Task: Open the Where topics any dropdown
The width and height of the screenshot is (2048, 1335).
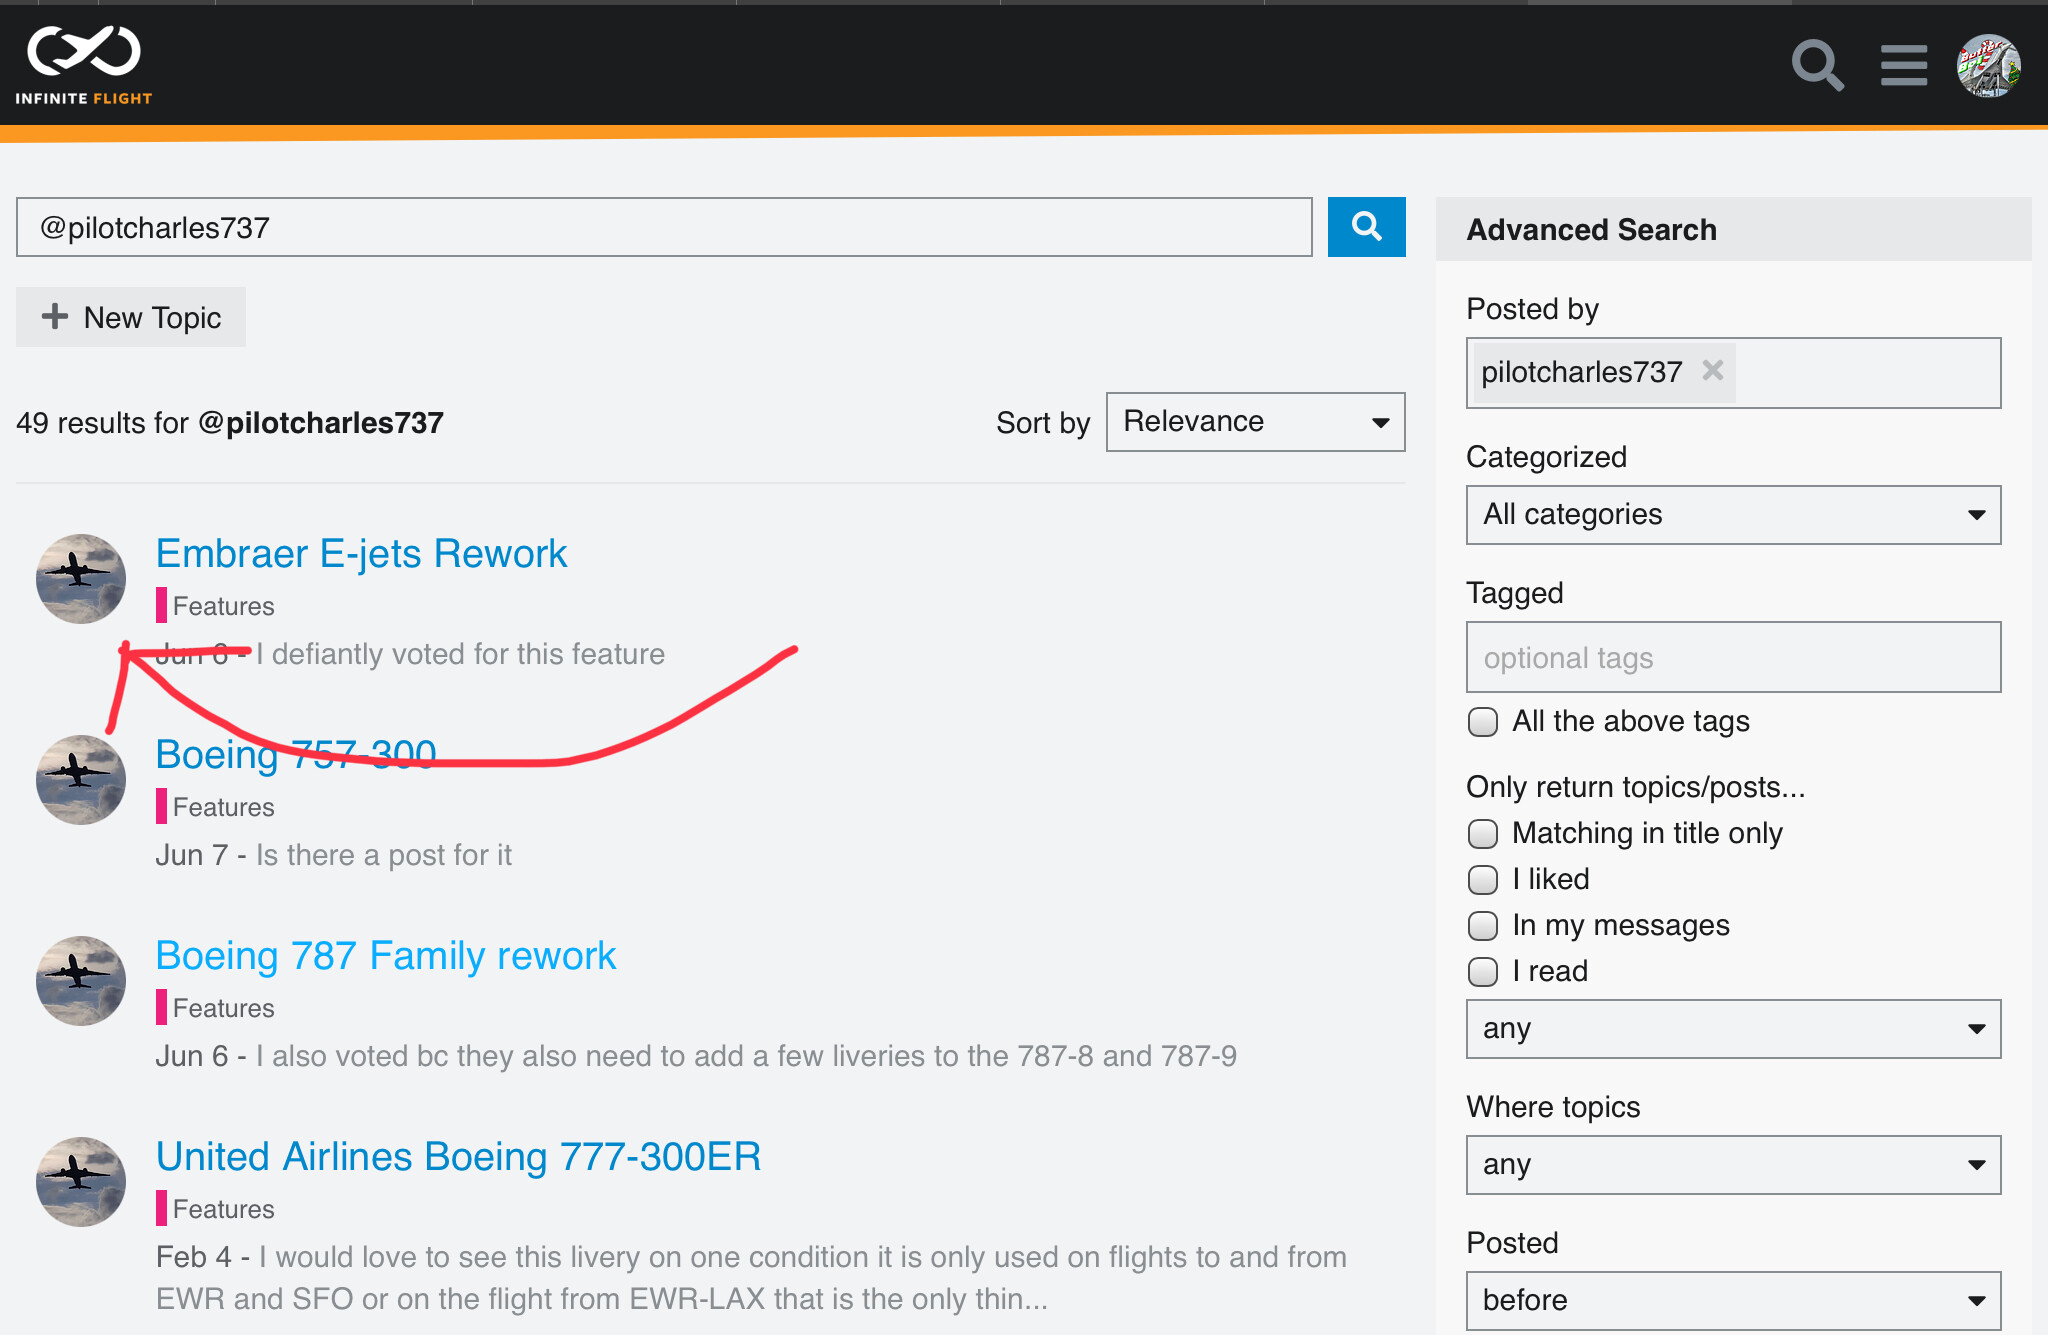Action: click(1733, 1165)
